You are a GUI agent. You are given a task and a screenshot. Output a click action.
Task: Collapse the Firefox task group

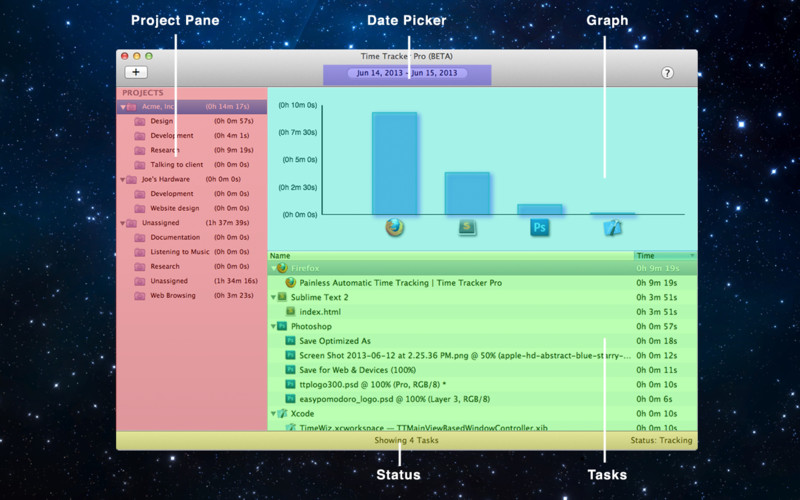click(273, 268)
